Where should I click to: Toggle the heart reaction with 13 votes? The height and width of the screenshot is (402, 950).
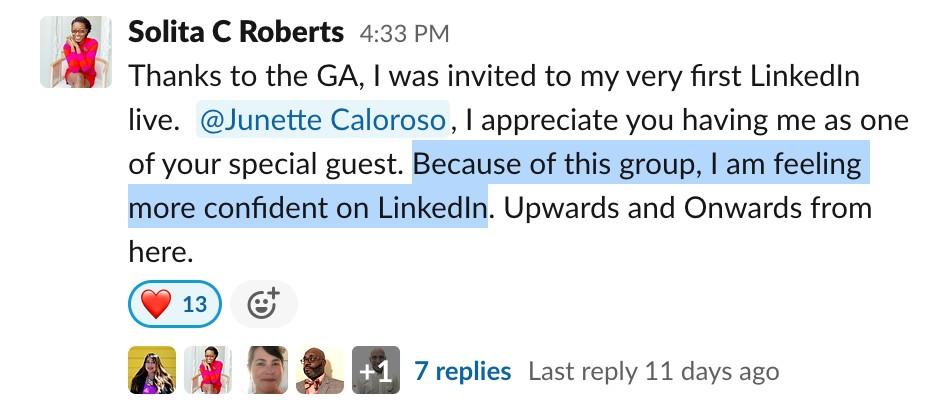click(x=174, y=304)
